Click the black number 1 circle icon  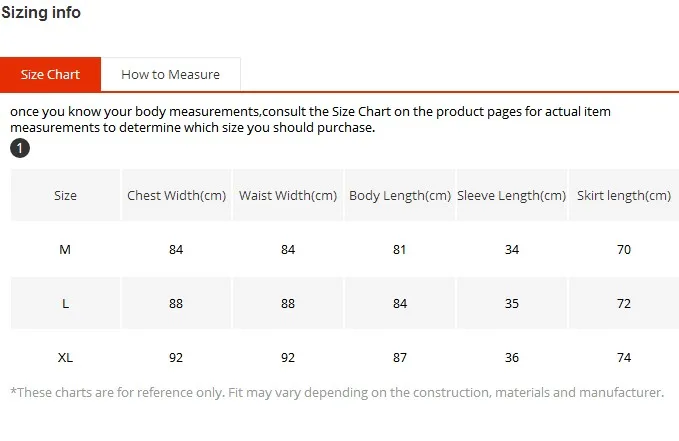tap(20, 148)
